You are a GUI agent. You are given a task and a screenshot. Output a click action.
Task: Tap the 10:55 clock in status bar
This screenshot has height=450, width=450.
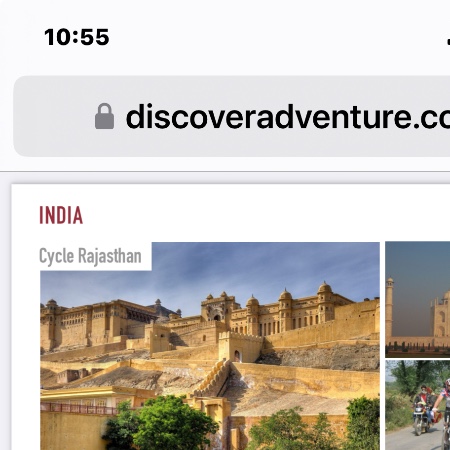pyautogui.click(x=77, y=37)
